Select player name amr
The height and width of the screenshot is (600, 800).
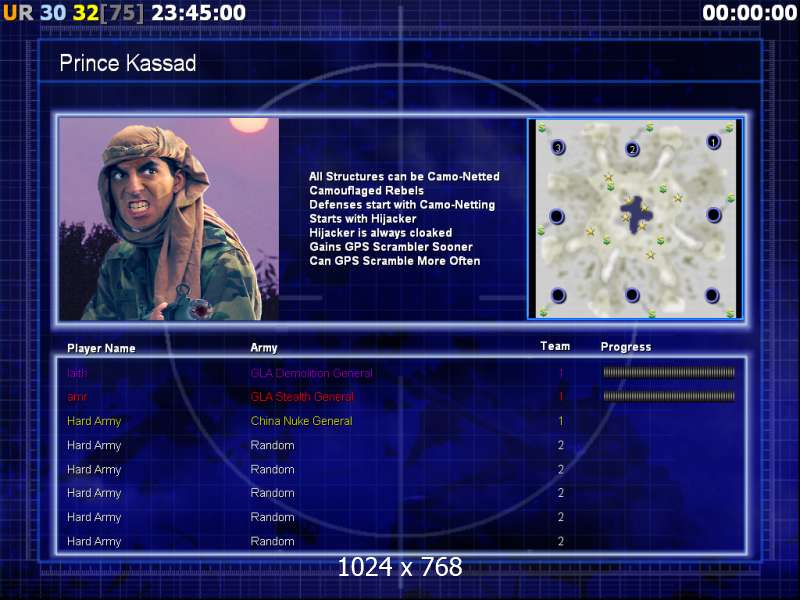[x=77, y=397]
